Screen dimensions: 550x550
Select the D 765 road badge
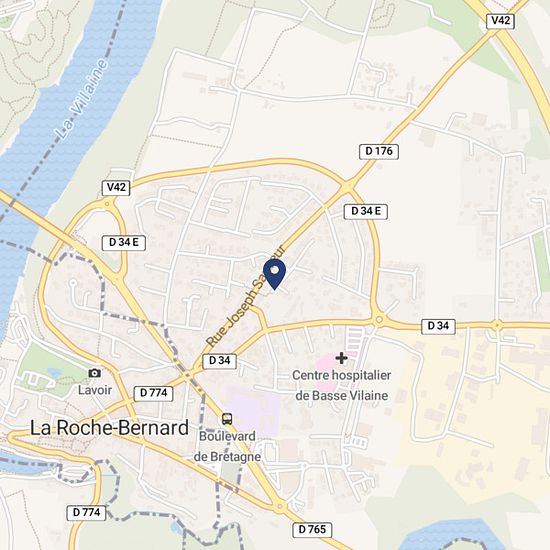312,530
